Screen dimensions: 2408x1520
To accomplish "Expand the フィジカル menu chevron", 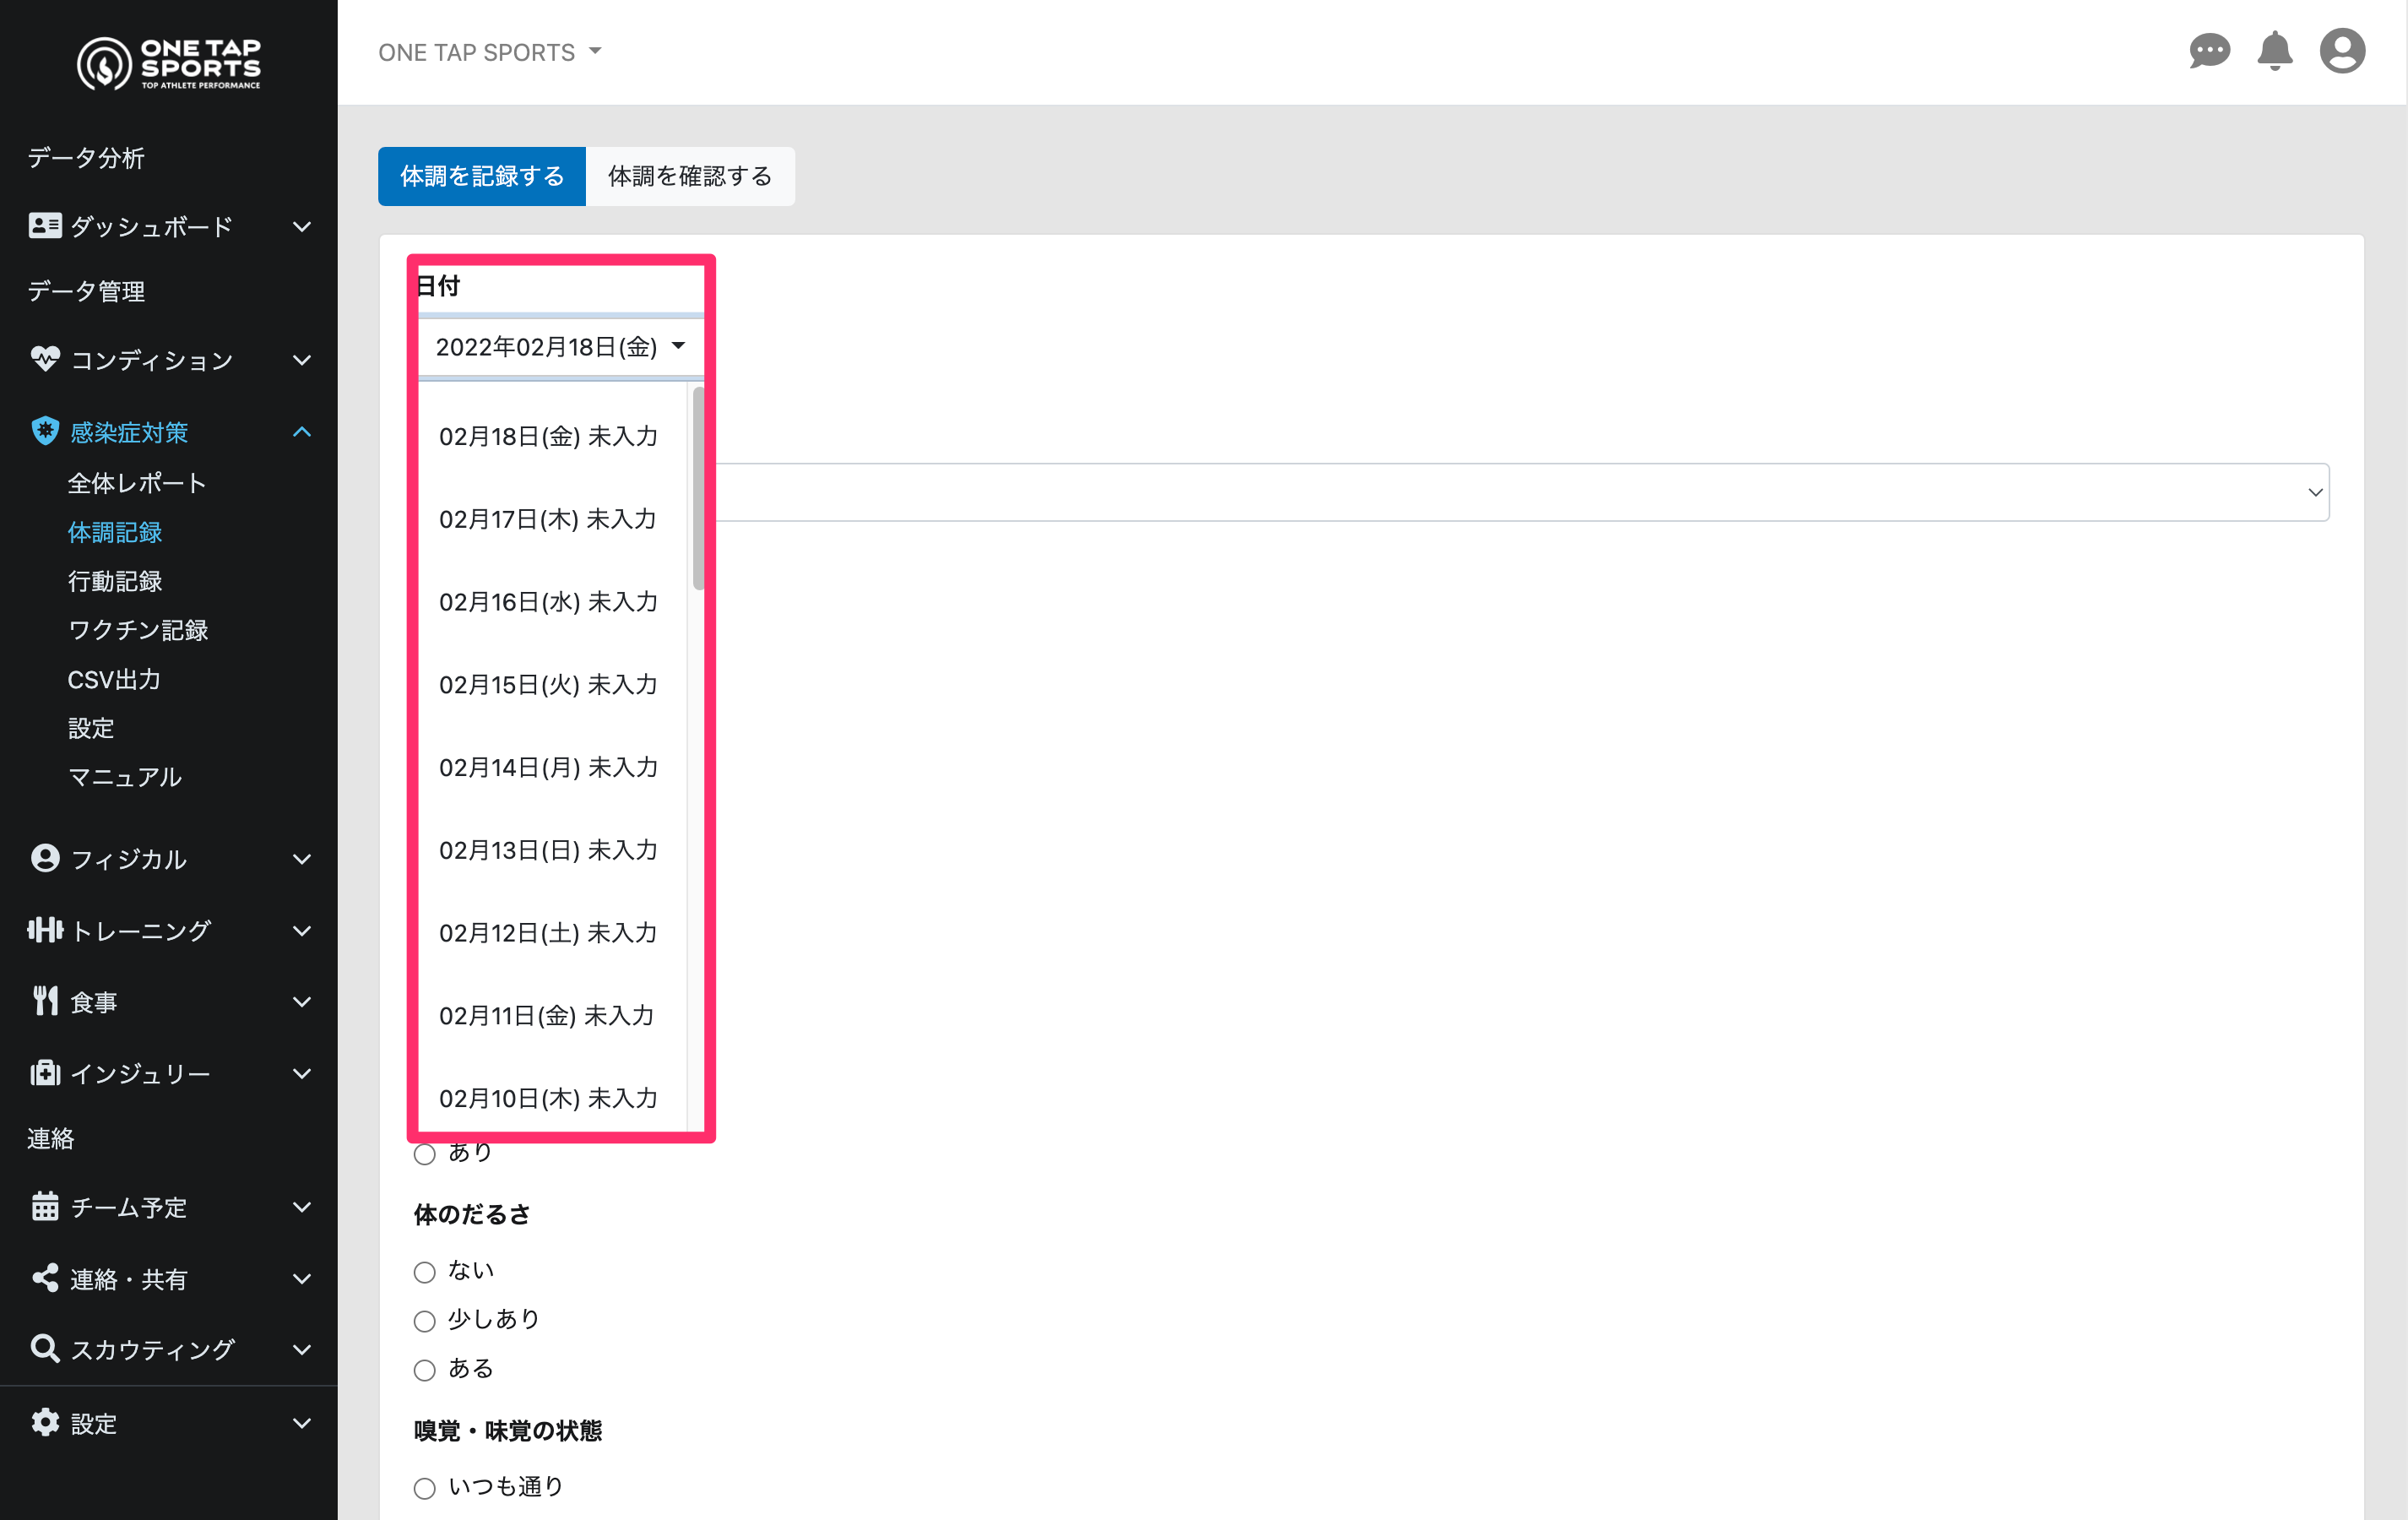I will tap(302, 859).
